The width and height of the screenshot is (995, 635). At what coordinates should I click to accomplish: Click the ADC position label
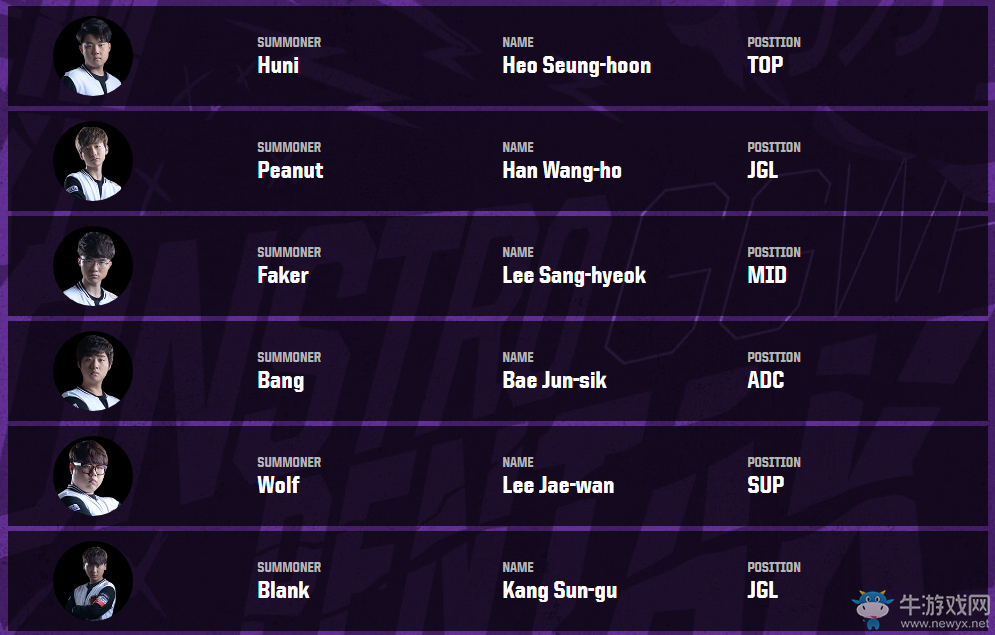tap(765, 381)
